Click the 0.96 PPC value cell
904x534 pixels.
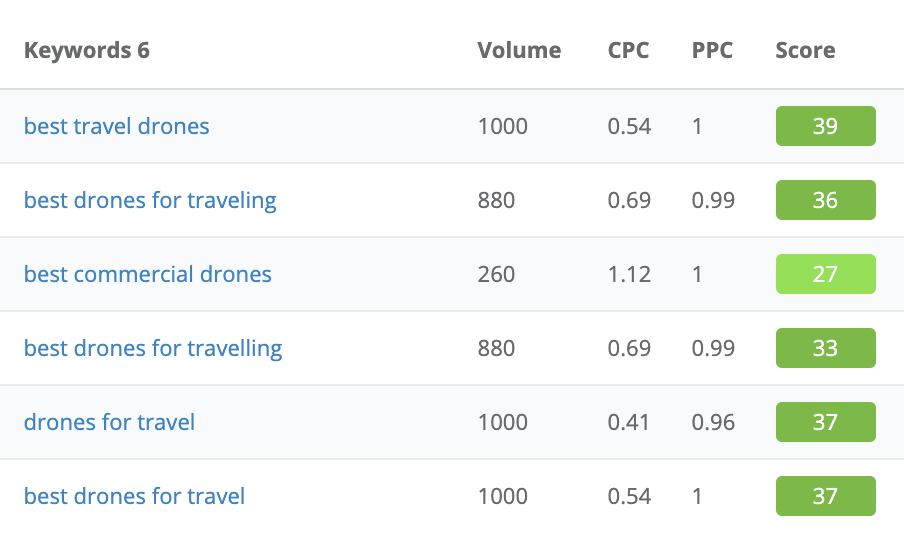click(713, 422)
